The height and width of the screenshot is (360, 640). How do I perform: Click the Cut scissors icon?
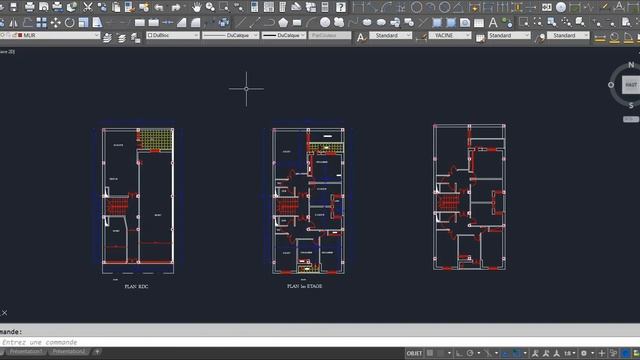point(87,7)
